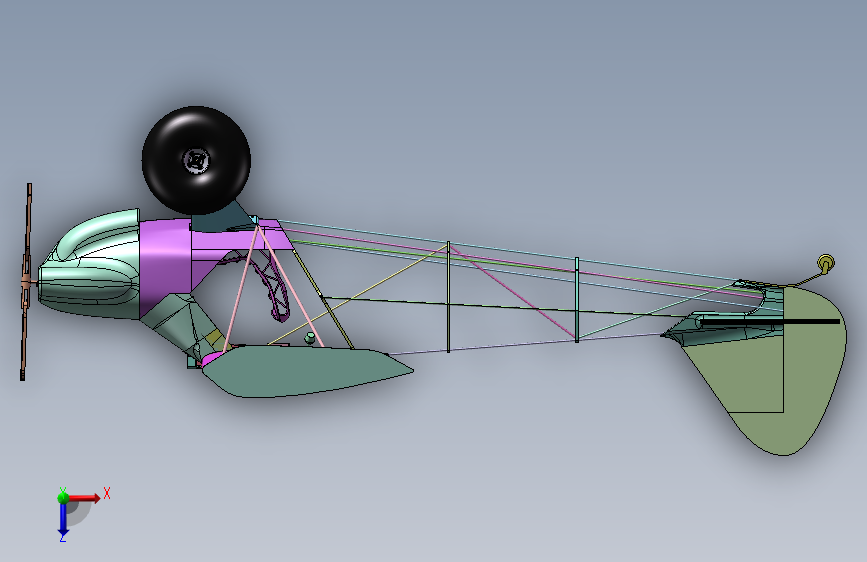Select the small yellow tail wheel
This screenshot has width=867, height=562.
(826, 263)
